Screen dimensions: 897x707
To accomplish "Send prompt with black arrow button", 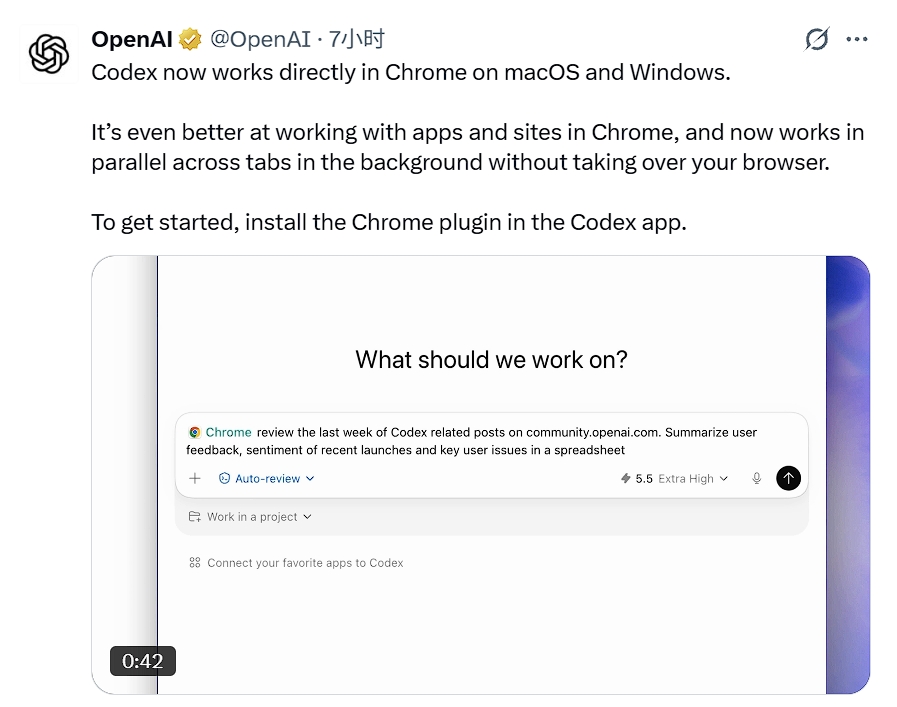I will point(788,478).
